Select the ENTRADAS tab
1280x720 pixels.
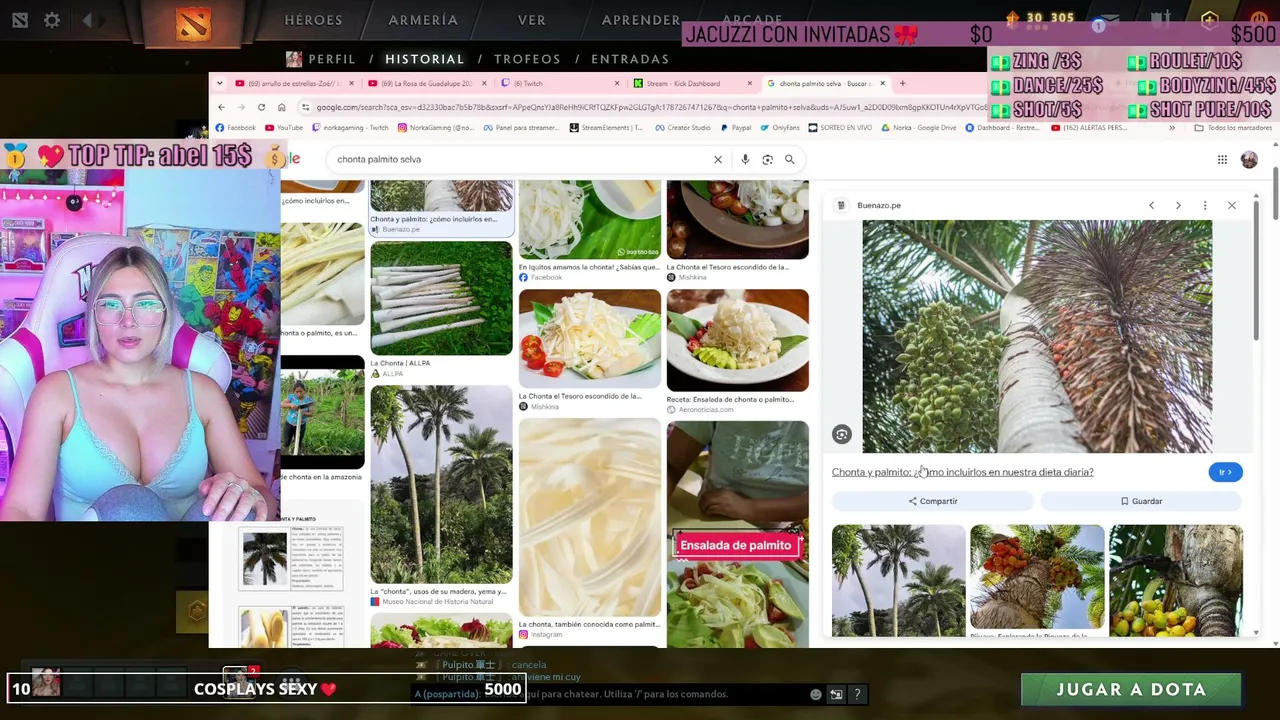tap(630, 59)
